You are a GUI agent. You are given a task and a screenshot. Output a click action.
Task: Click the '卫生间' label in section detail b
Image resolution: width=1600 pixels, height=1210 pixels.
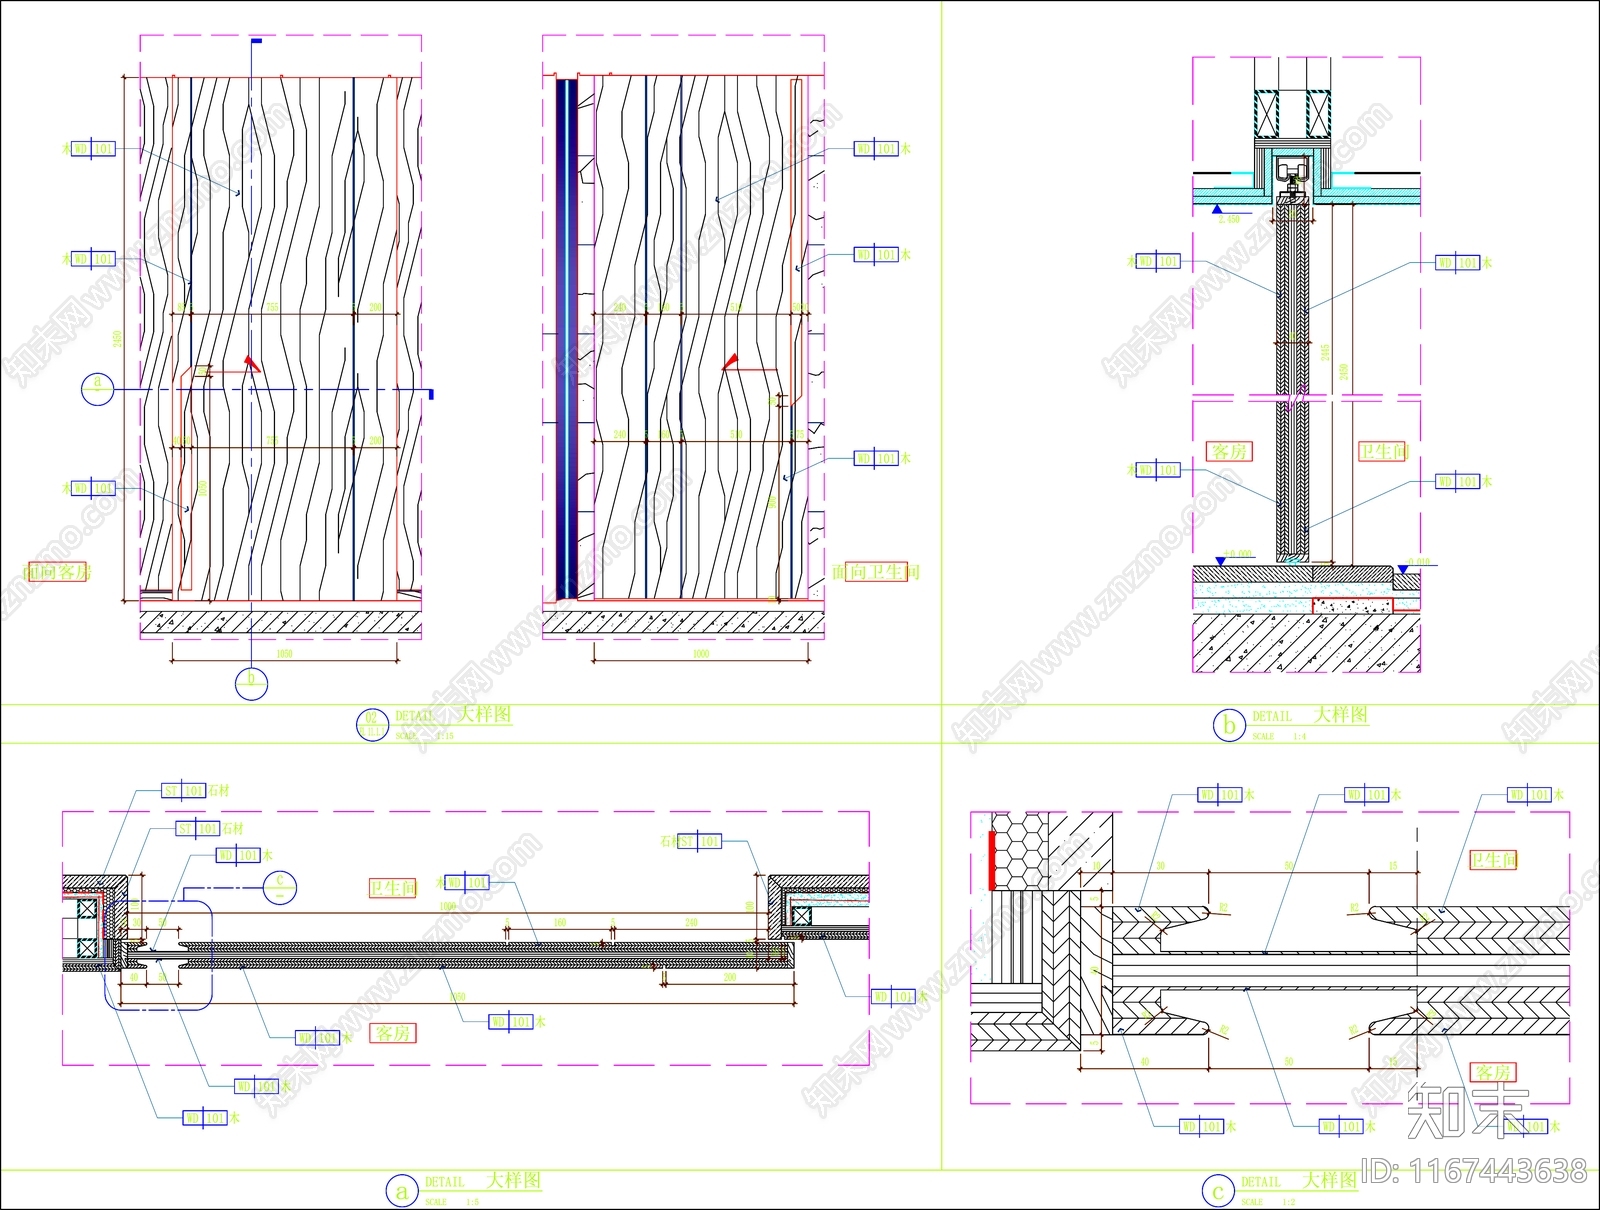[x=1384, y=452]
